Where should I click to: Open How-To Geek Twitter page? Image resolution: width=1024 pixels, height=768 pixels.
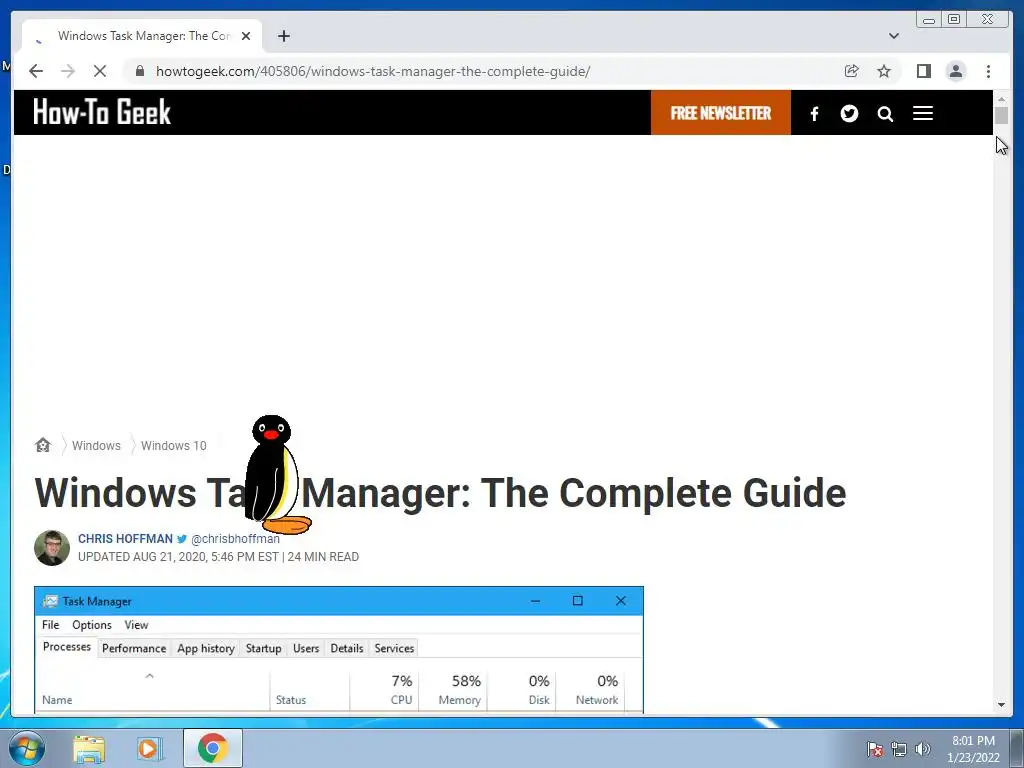click(x=849, y=114)
